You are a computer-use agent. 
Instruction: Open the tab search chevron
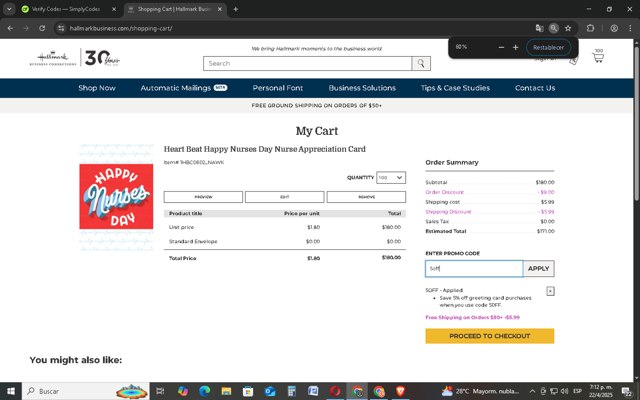(9, 9)
